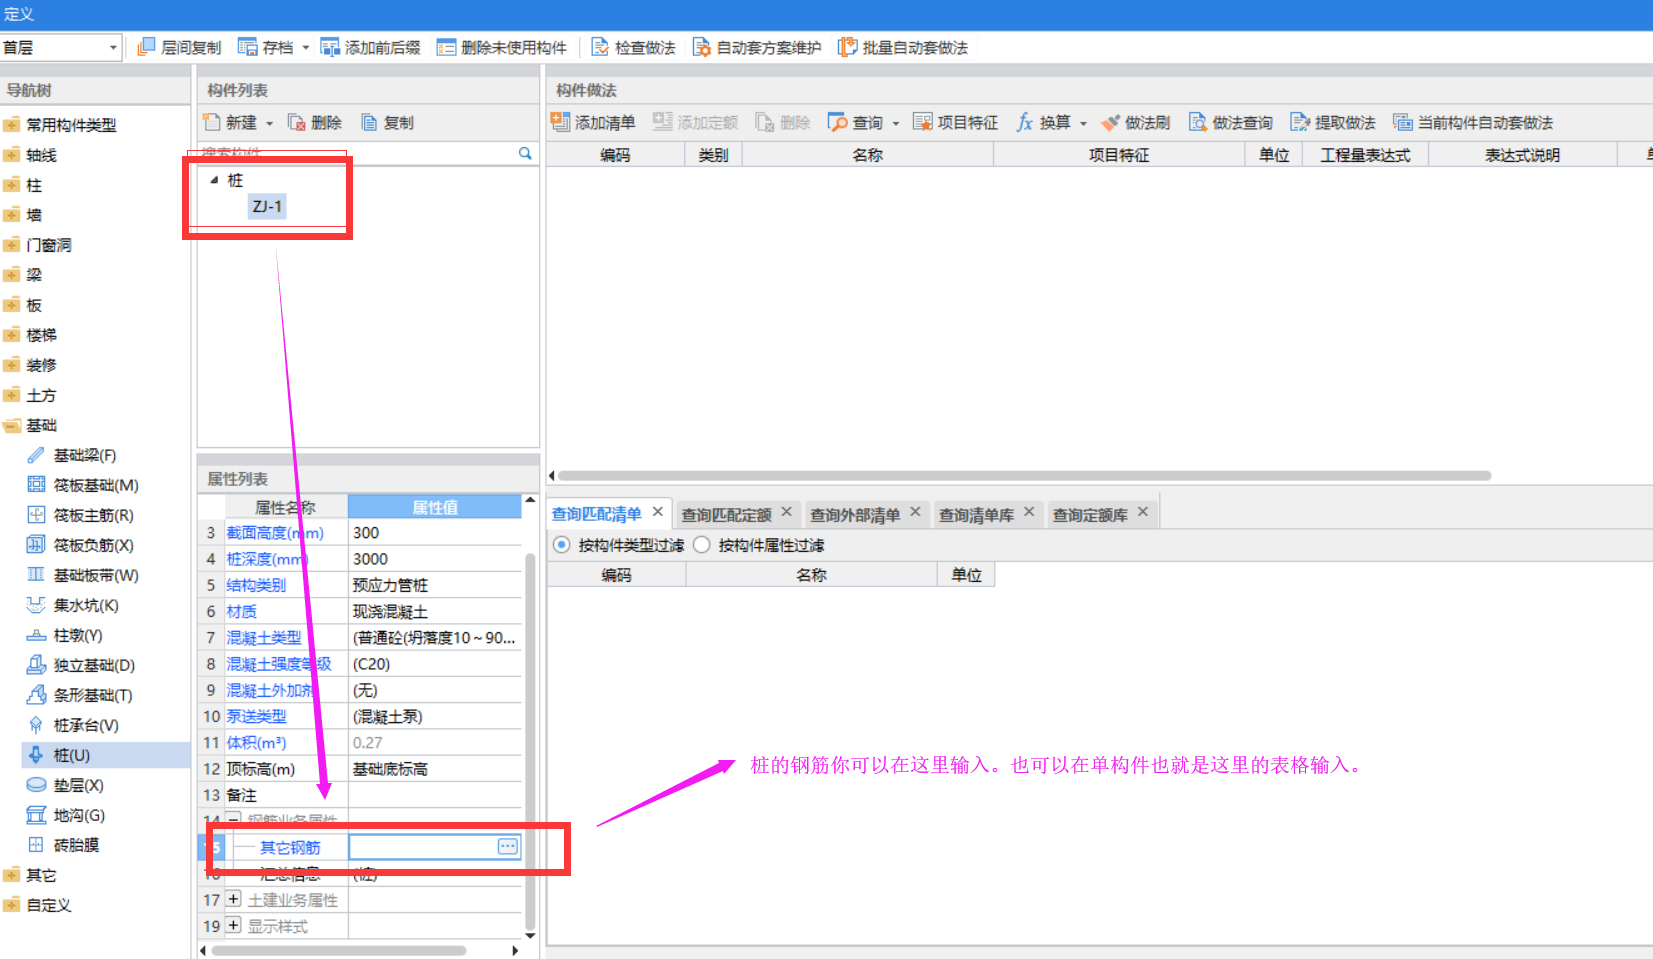The width and height of the screenshot is (1653, 959).
Task: Click 检查做法 icon
Action: 600,47
